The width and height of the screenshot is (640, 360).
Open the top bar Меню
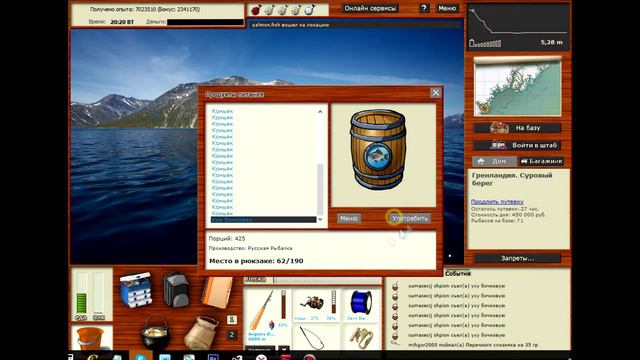[447, 8]
